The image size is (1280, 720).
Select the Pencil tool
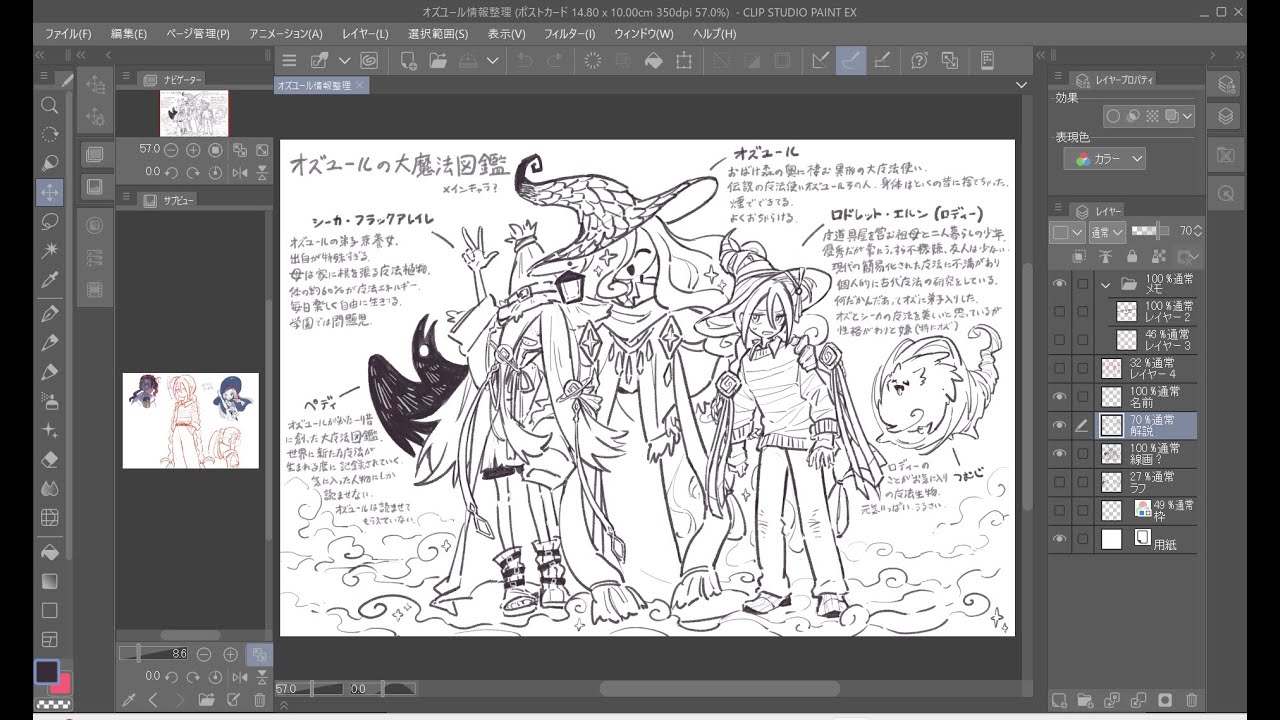49,343
